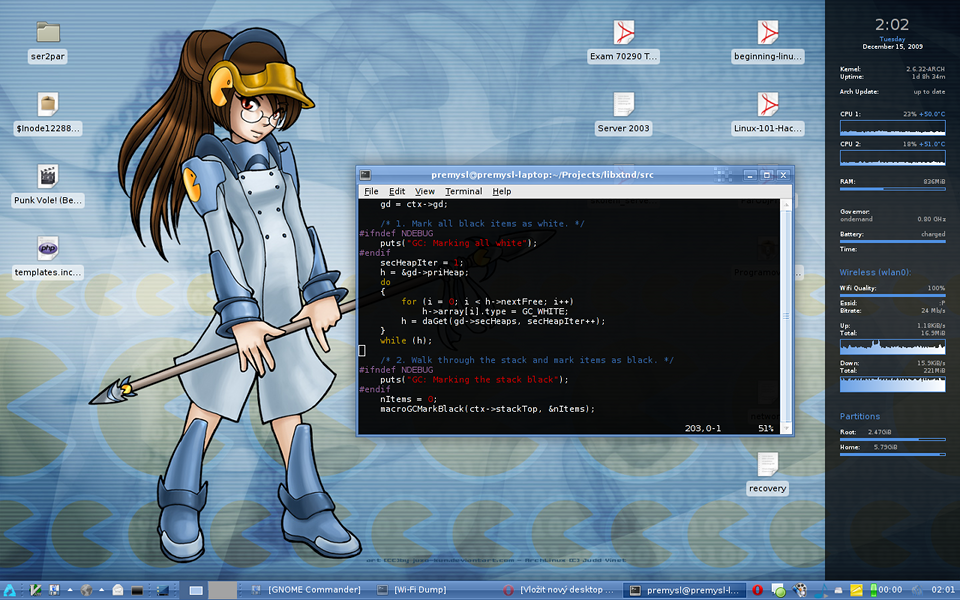
Task: Open the mail envelope launcher
Action: pyautogui.click(x=118, y=590)
